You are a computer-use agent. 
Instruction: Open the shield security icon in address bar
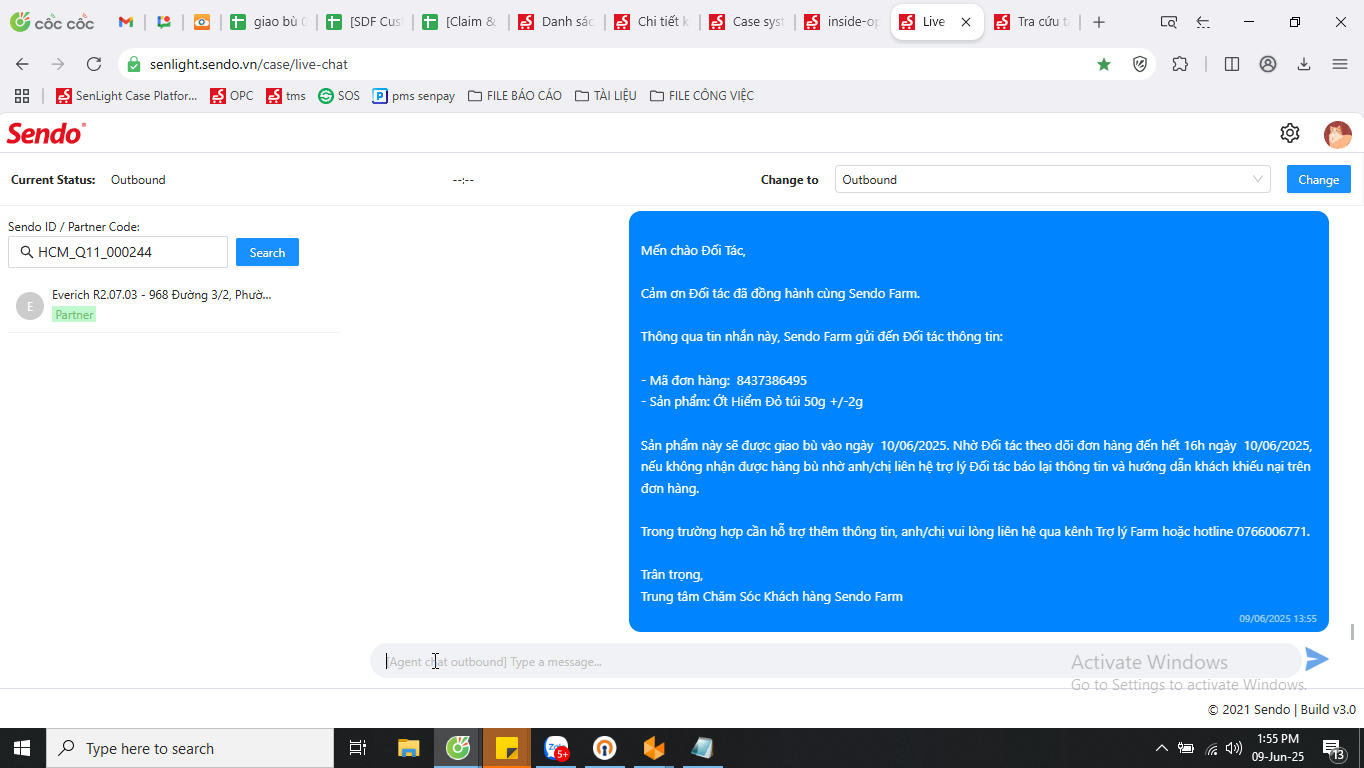1140,64
